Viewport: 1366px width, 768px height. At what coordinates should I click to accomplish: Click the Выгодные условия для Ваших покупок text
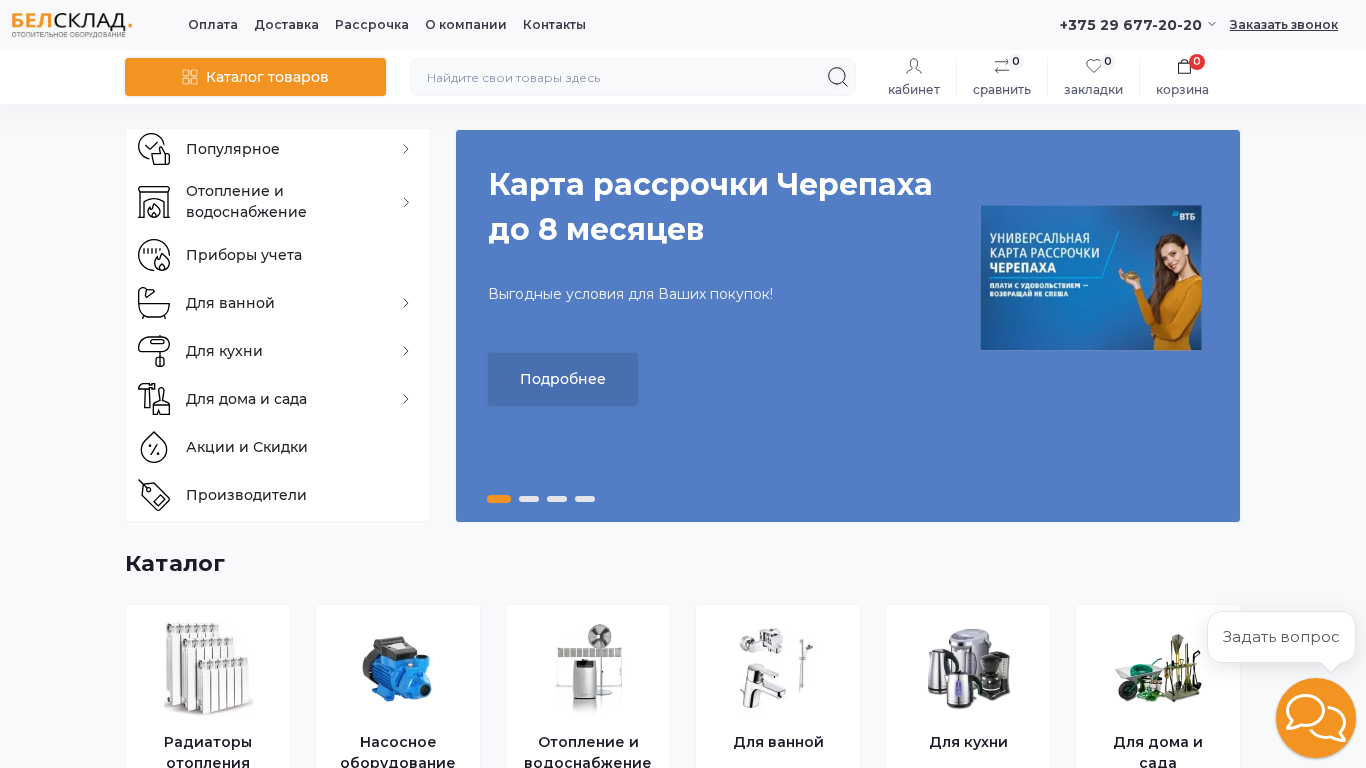630,294
